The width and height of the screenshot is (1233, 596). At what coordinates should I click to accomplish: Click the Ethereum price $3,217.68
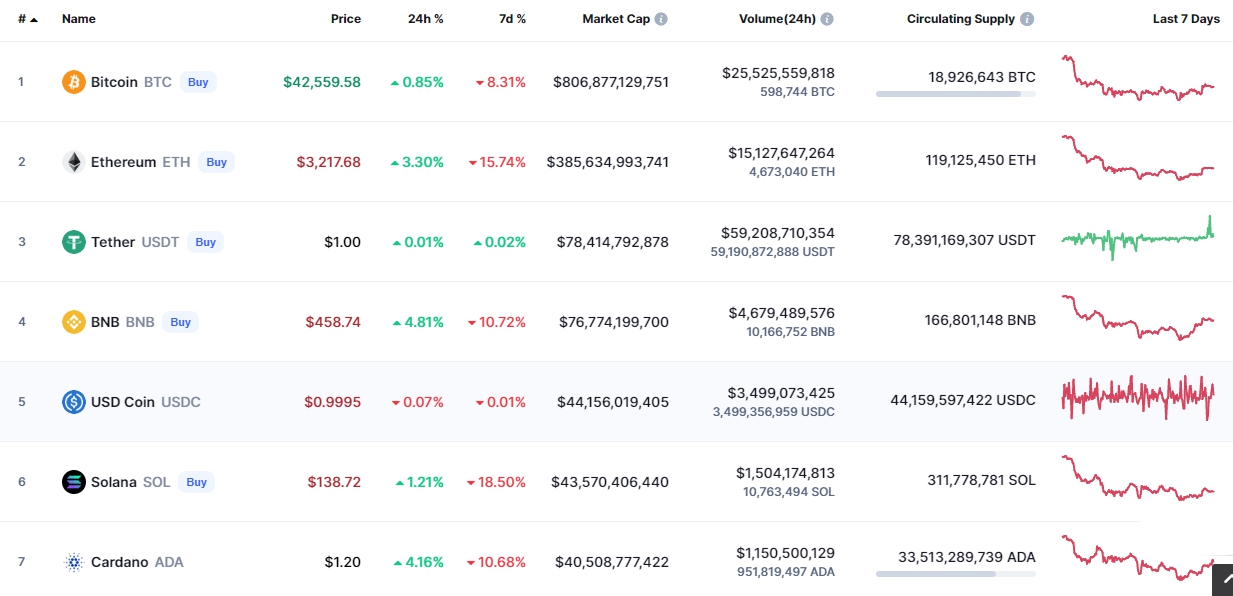coord(329,162)
